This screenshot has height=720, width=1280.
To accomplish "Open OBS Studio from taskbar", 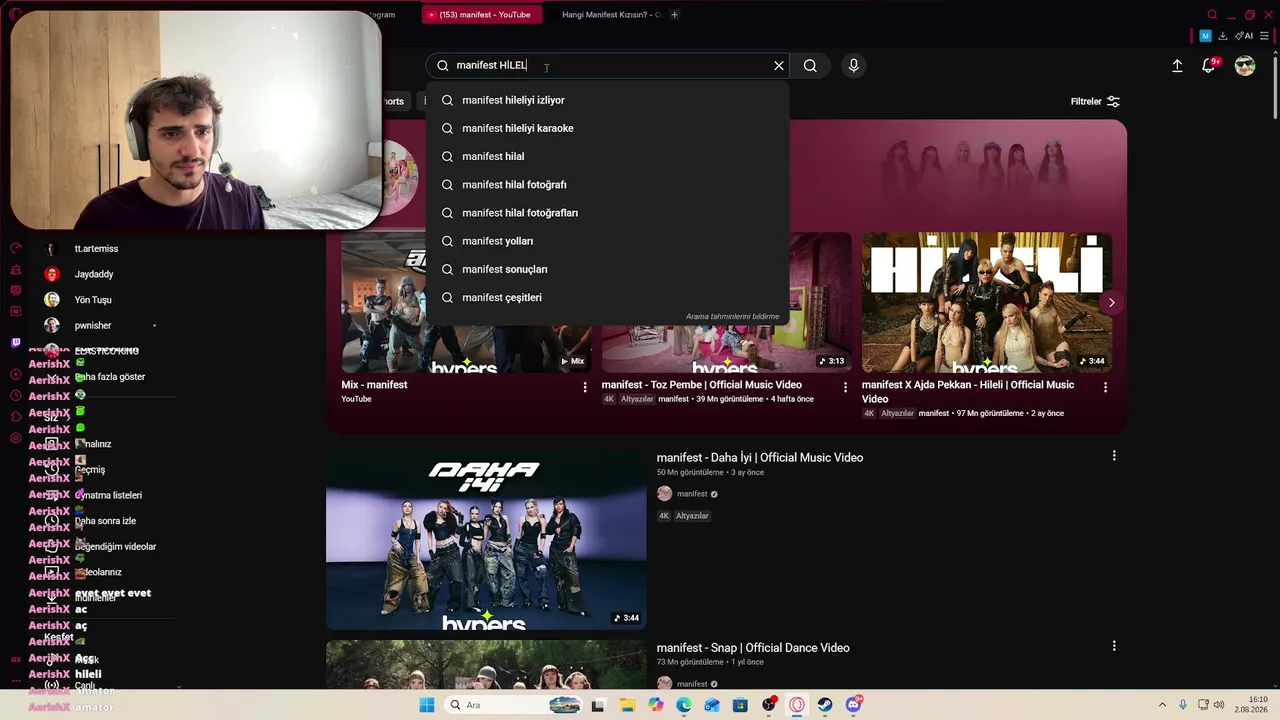I will click(x=769, y=705).
